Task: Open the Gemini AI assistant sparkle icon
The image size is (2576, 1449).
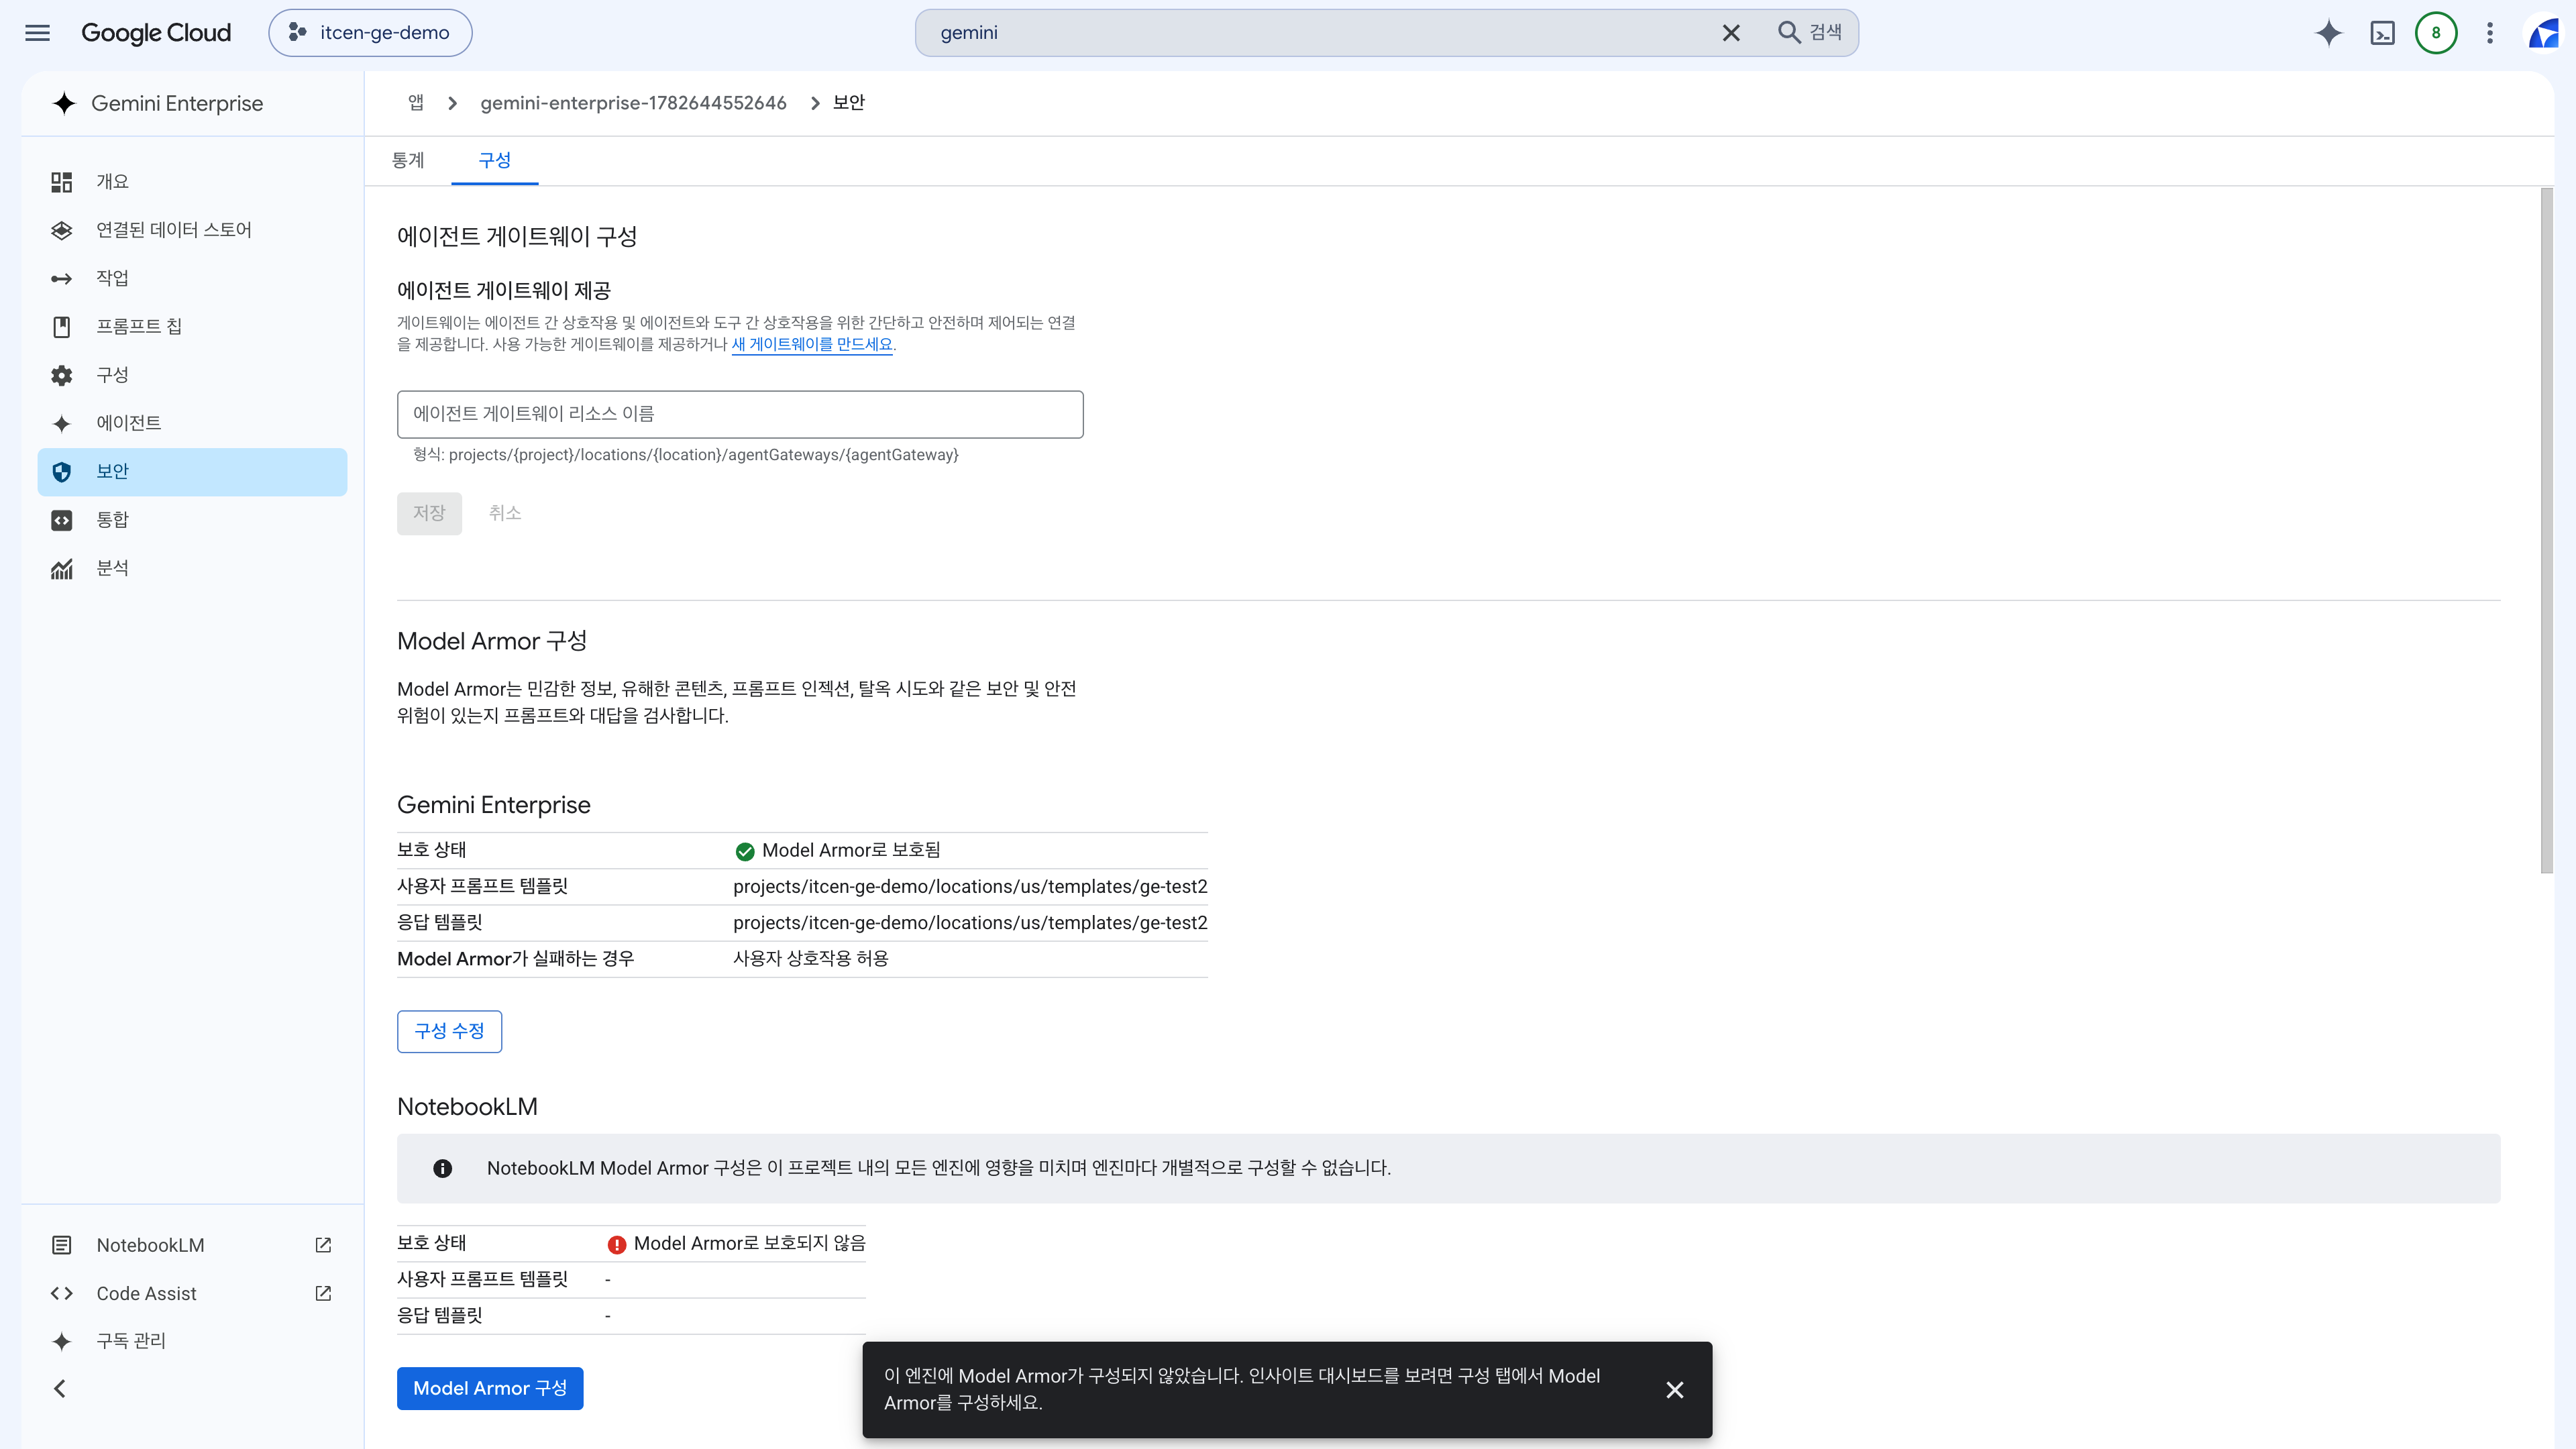Action: 2328,33
